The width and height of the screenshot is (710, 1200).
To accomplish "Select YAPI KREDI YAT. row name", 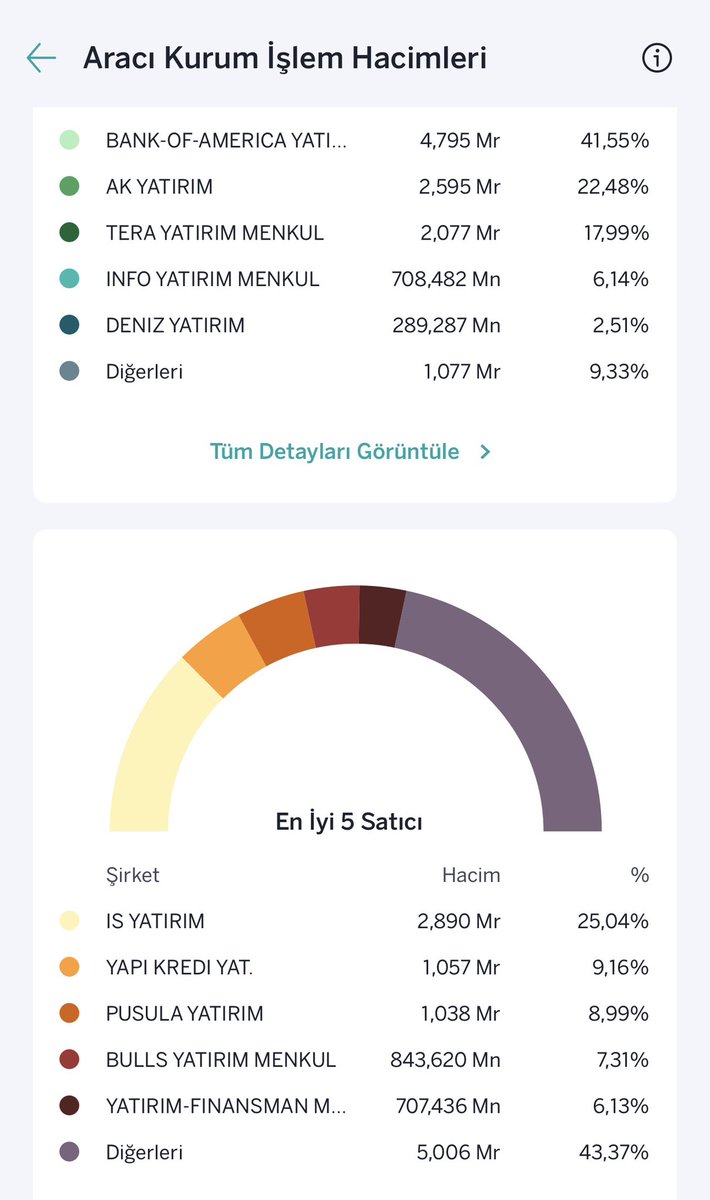I will [x=179, y=967].
